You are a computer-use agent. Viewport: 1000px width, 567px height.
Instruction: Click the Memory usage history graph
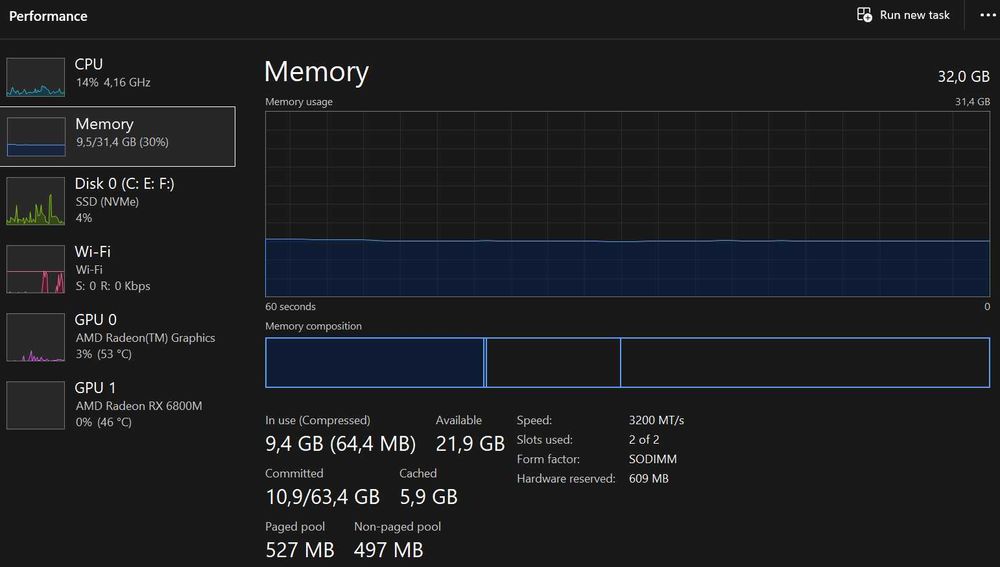click(628, 204)
